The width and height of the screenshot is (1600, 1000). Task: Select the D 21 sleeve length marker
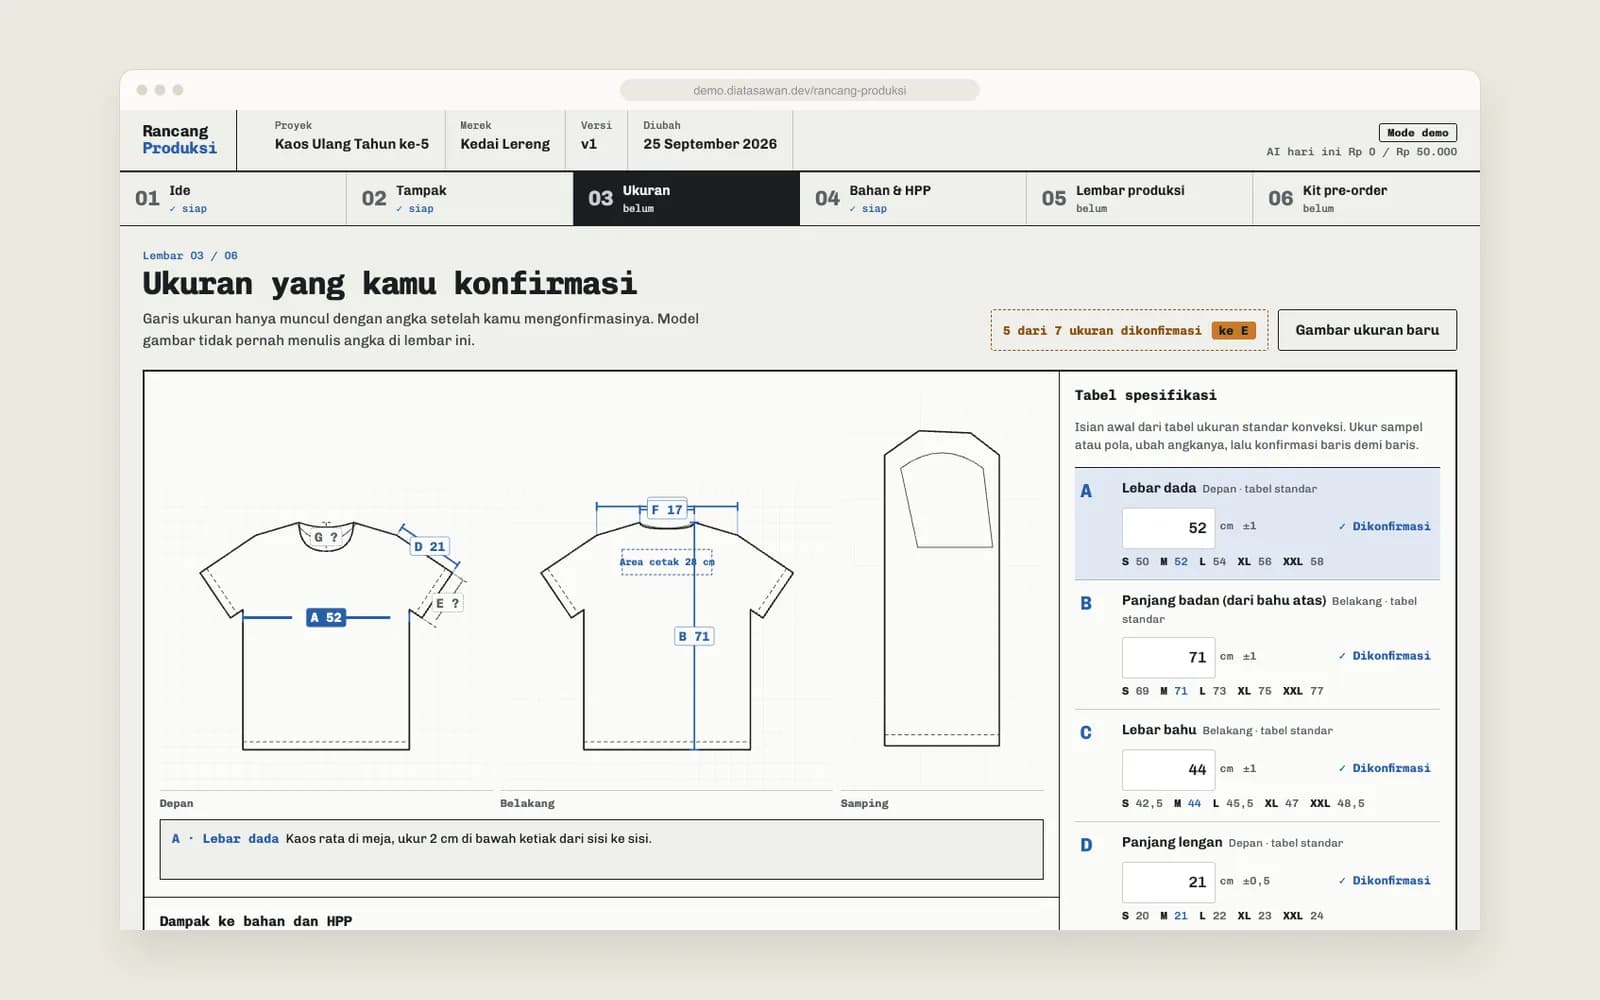[430, 546]
